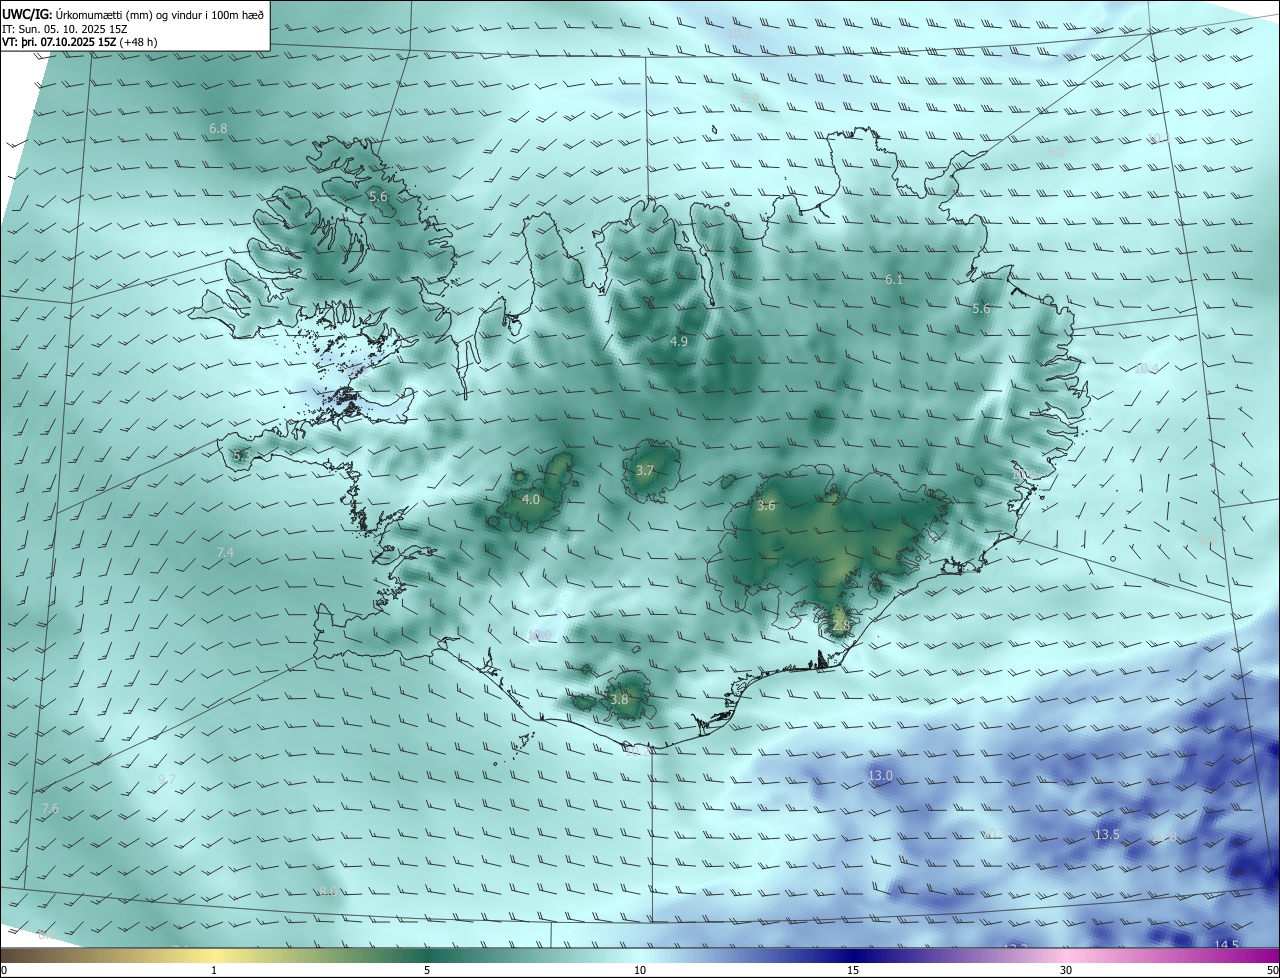Click the color scale tick label 10
The width and height of the screenshot is (1280, 978).
point(640,970)
